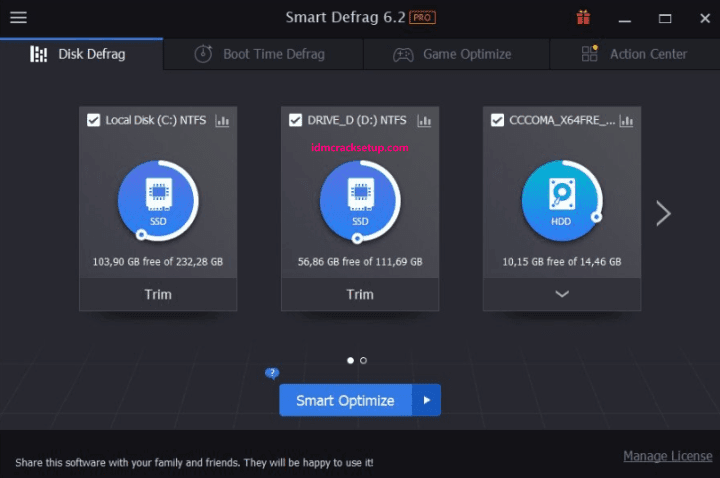Image resolution: width=720 pixels, height=478 pixels.
Task: Open the Action Center tab
Action: [635, 54]
